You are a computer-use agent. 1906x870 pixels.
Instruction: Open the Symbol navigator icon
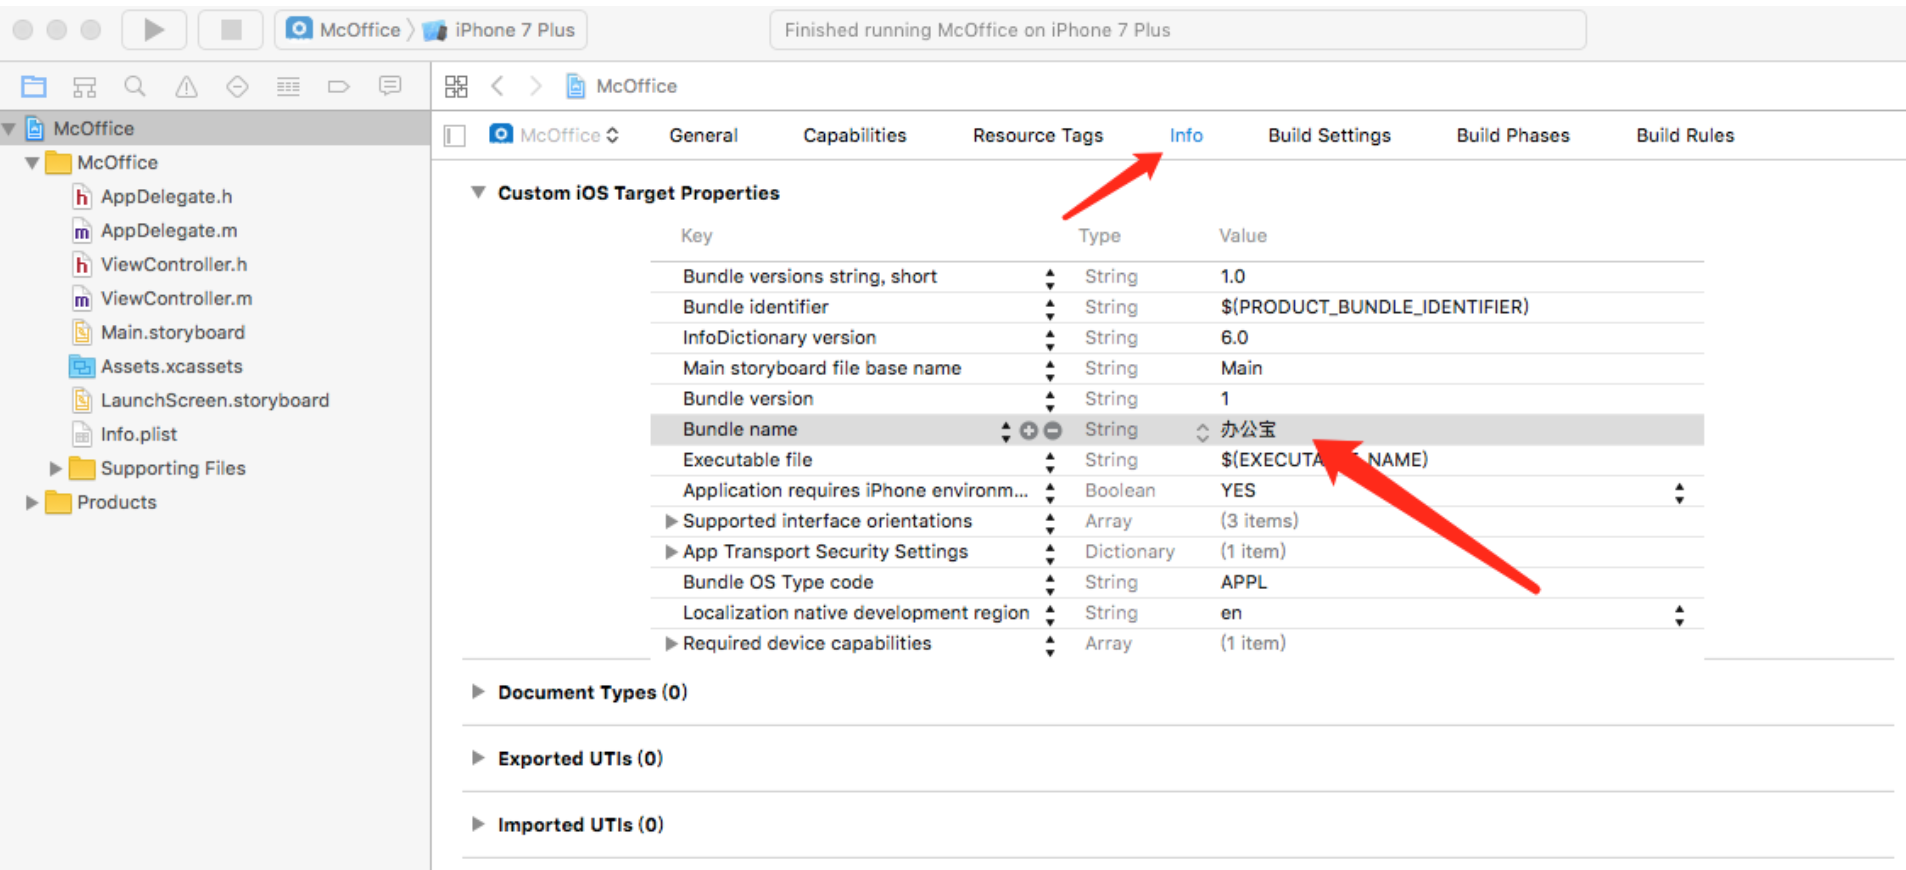click(x=84, y=87)
